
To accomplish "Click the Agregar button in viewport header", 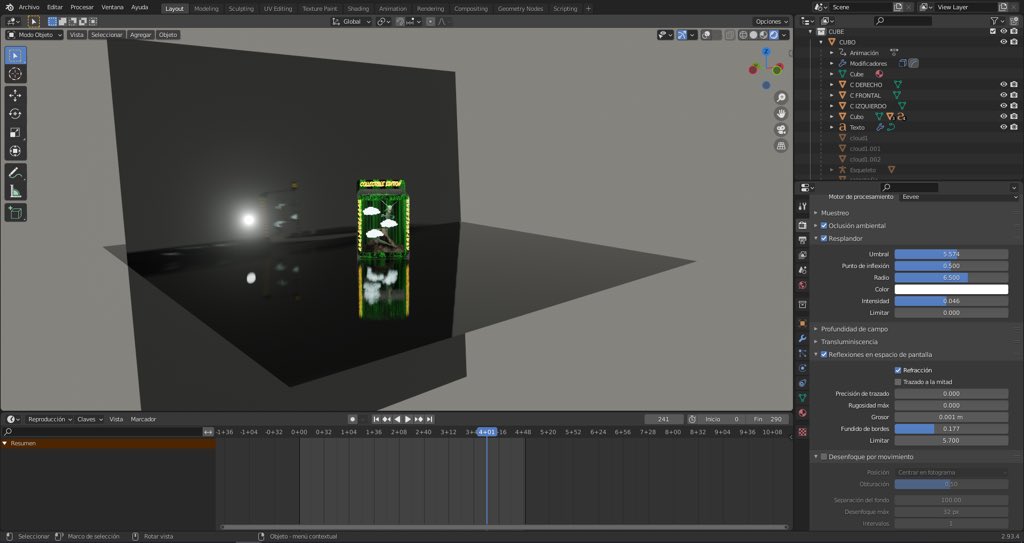I will click(x=140, y=35).
